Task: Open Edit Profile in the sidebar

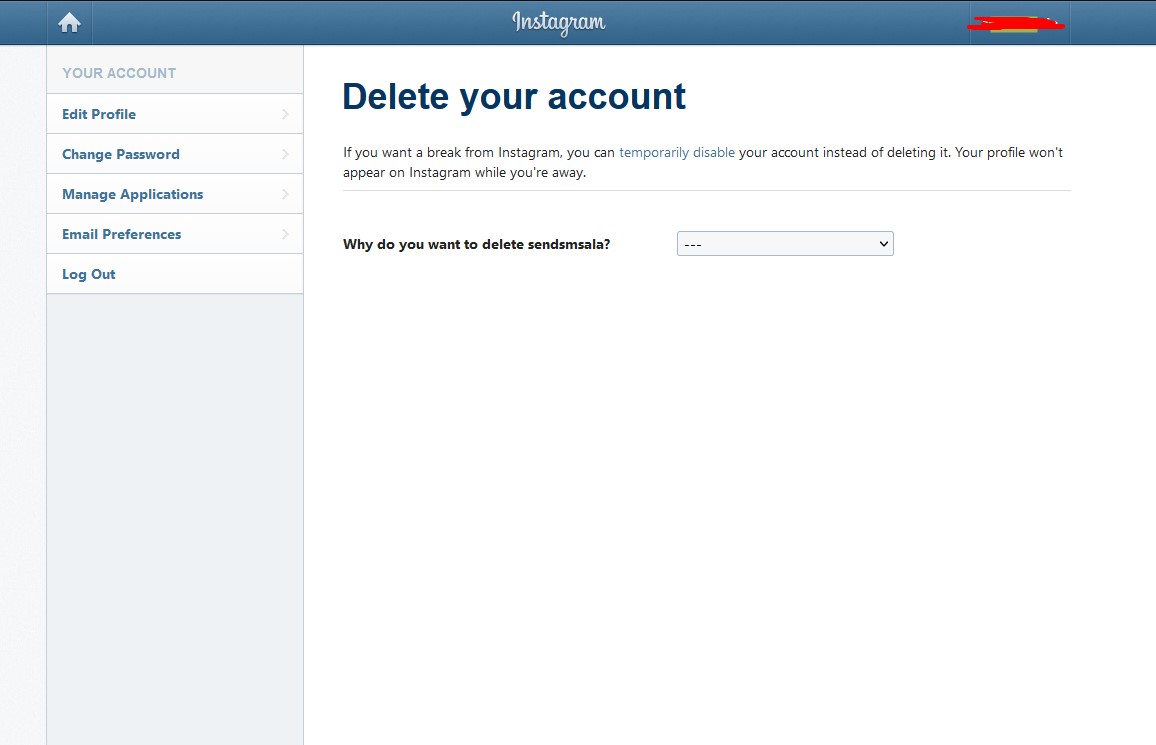Action: [99, 114]
